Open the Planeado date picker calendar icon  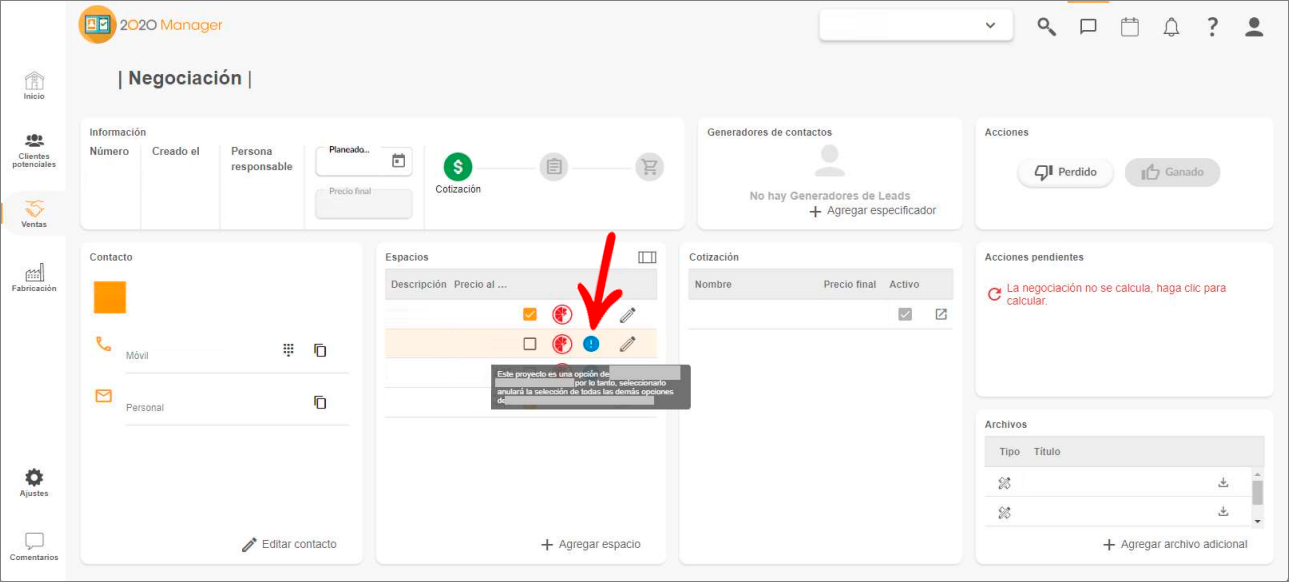pos(398,160)
